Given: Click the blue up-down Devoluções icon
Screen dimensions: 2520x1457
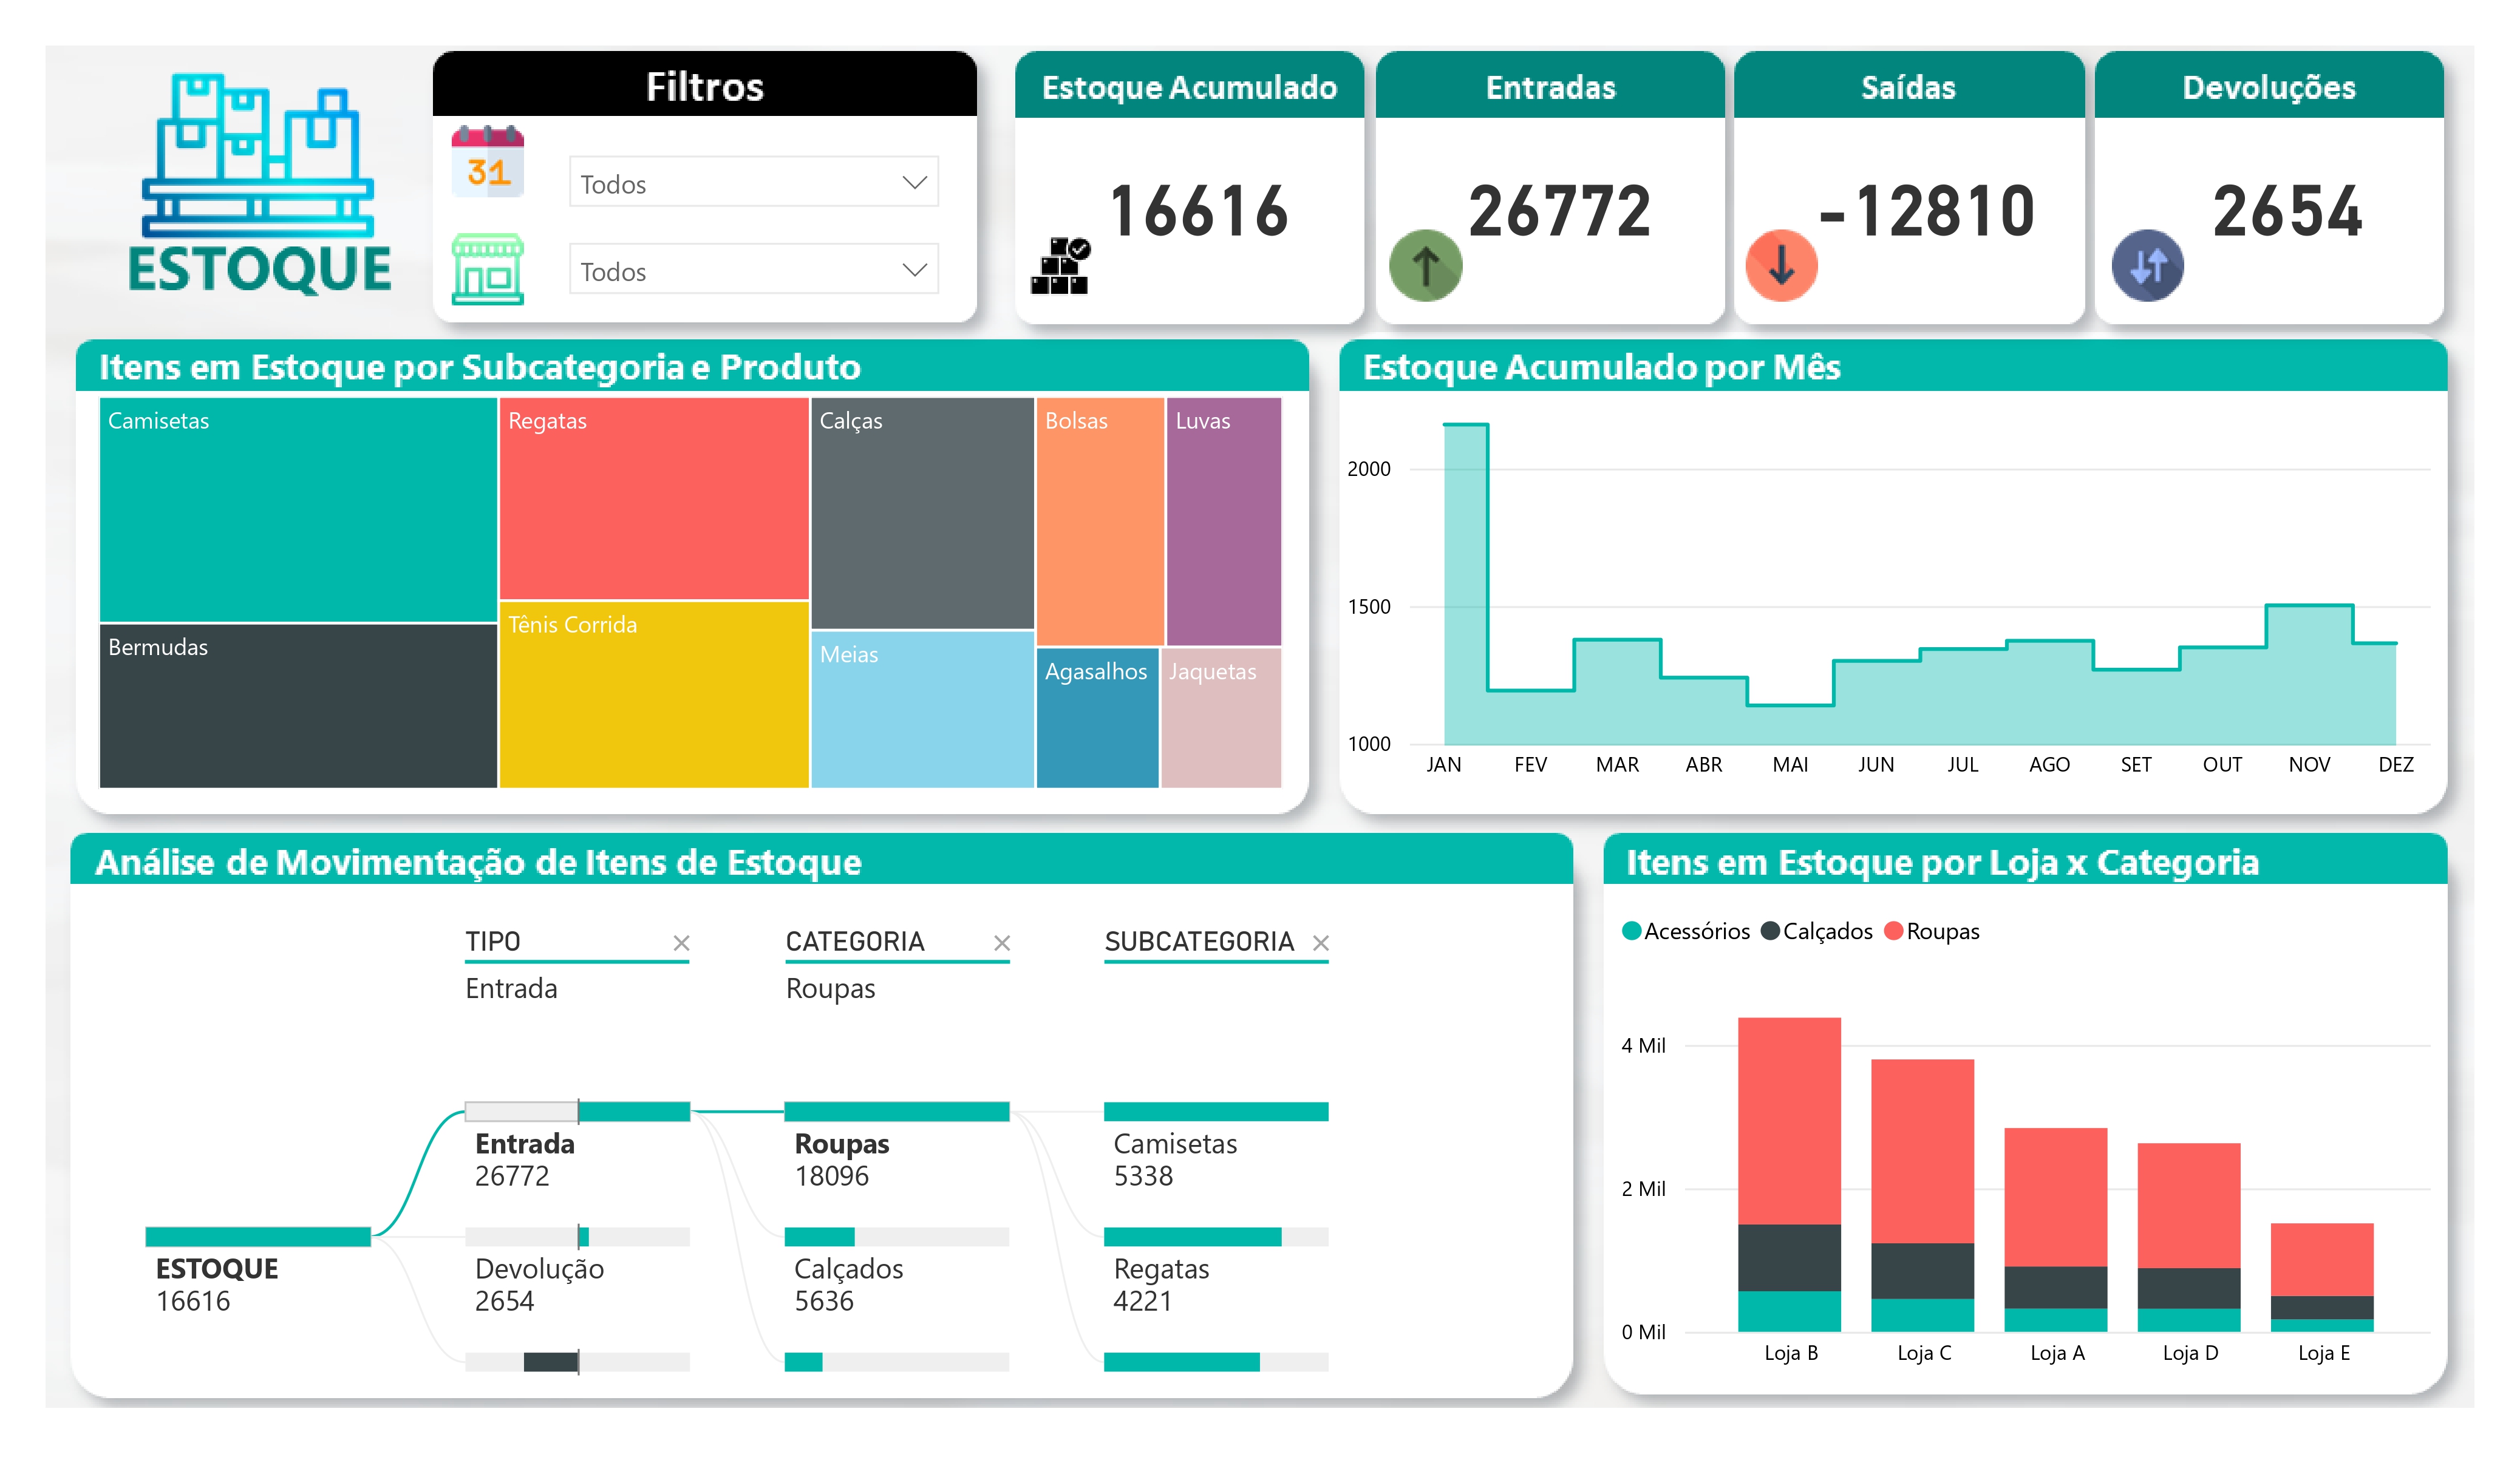Looking at the screenshot, I should click(2147, 266).
